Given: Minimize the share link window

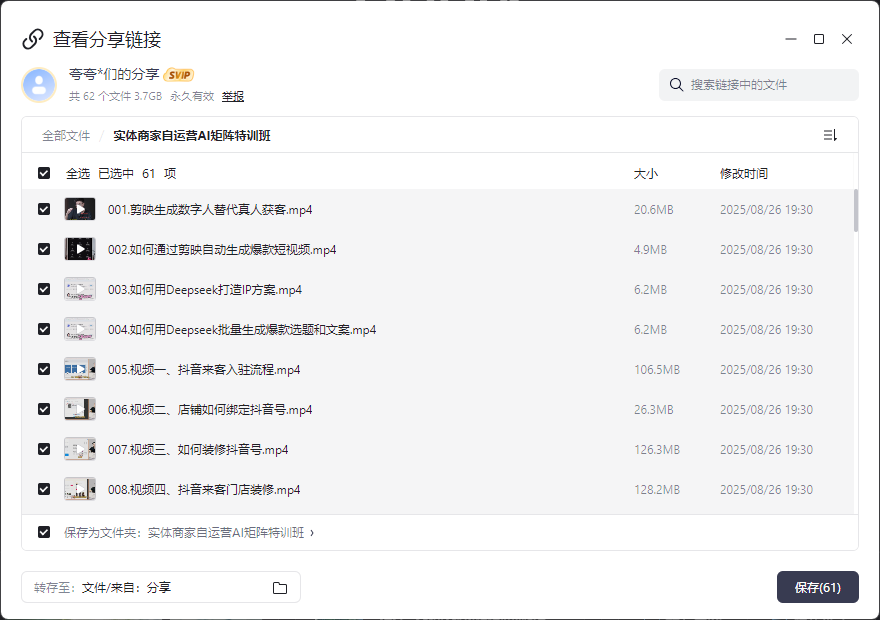Looking at the screenshot, I should pos(791,39).
